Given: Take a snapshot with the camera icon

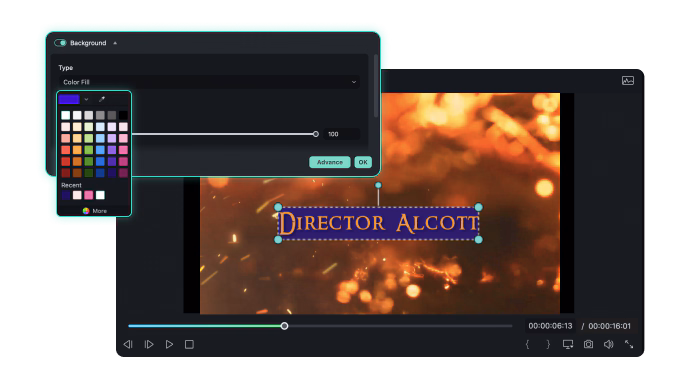Looking at the screenshot, I should tap(588, 344).
